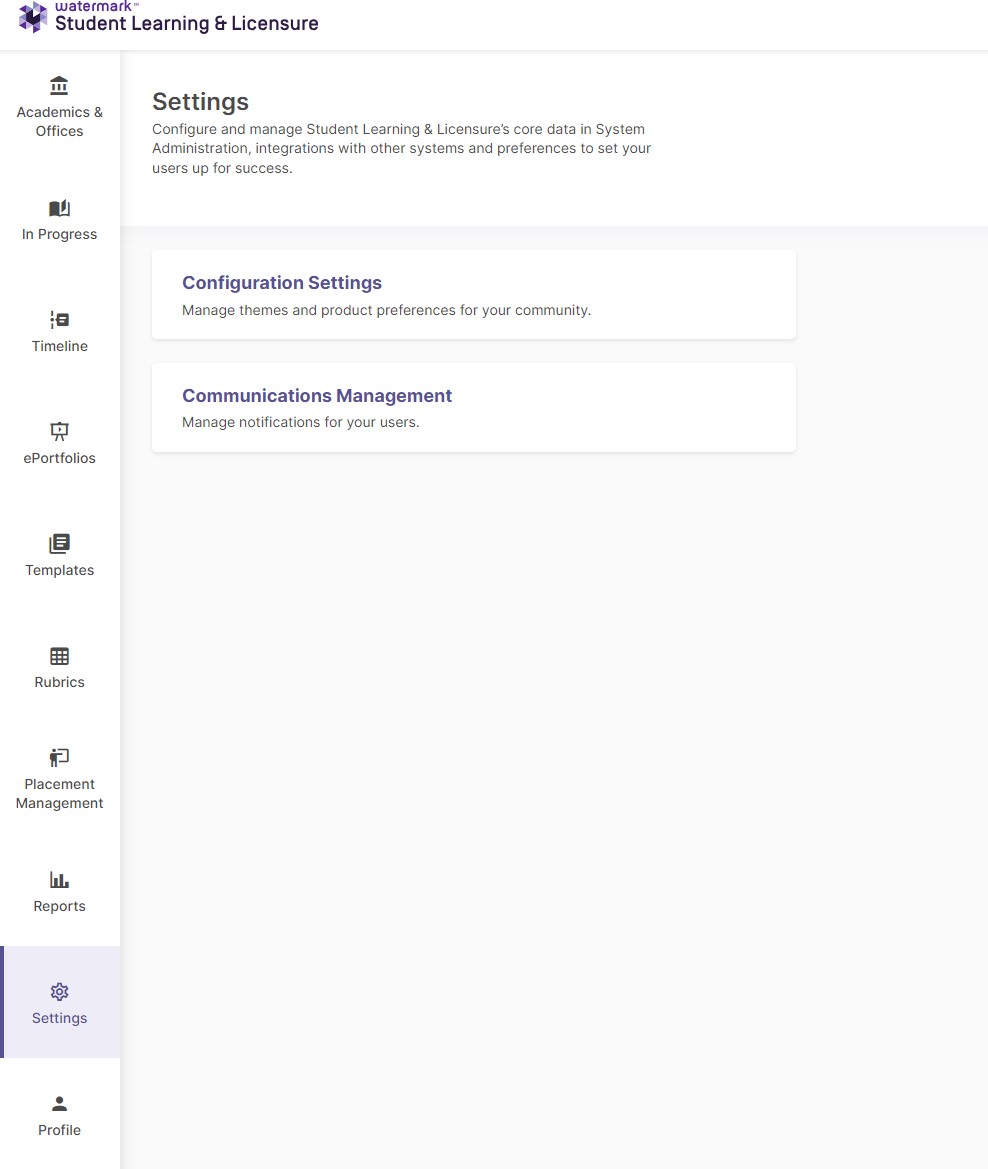Open Academics & Offices building icon

(59, 86)
